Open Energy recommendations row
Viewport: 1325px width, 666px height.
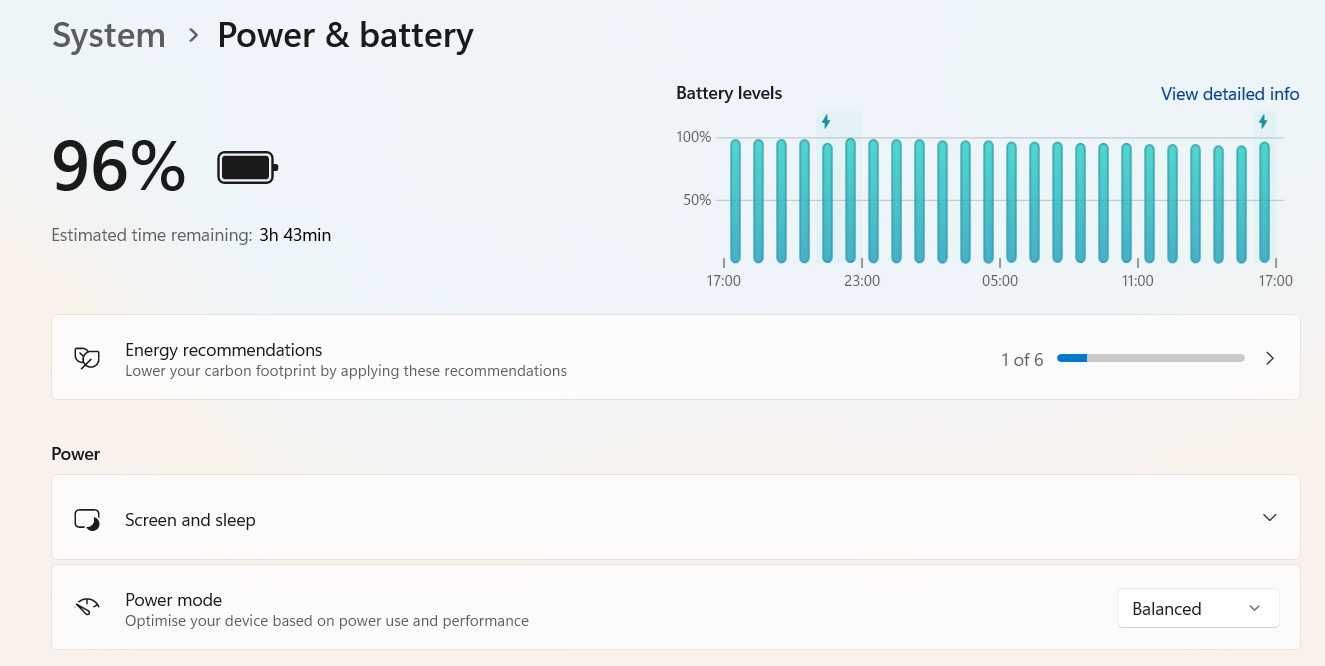676,358
